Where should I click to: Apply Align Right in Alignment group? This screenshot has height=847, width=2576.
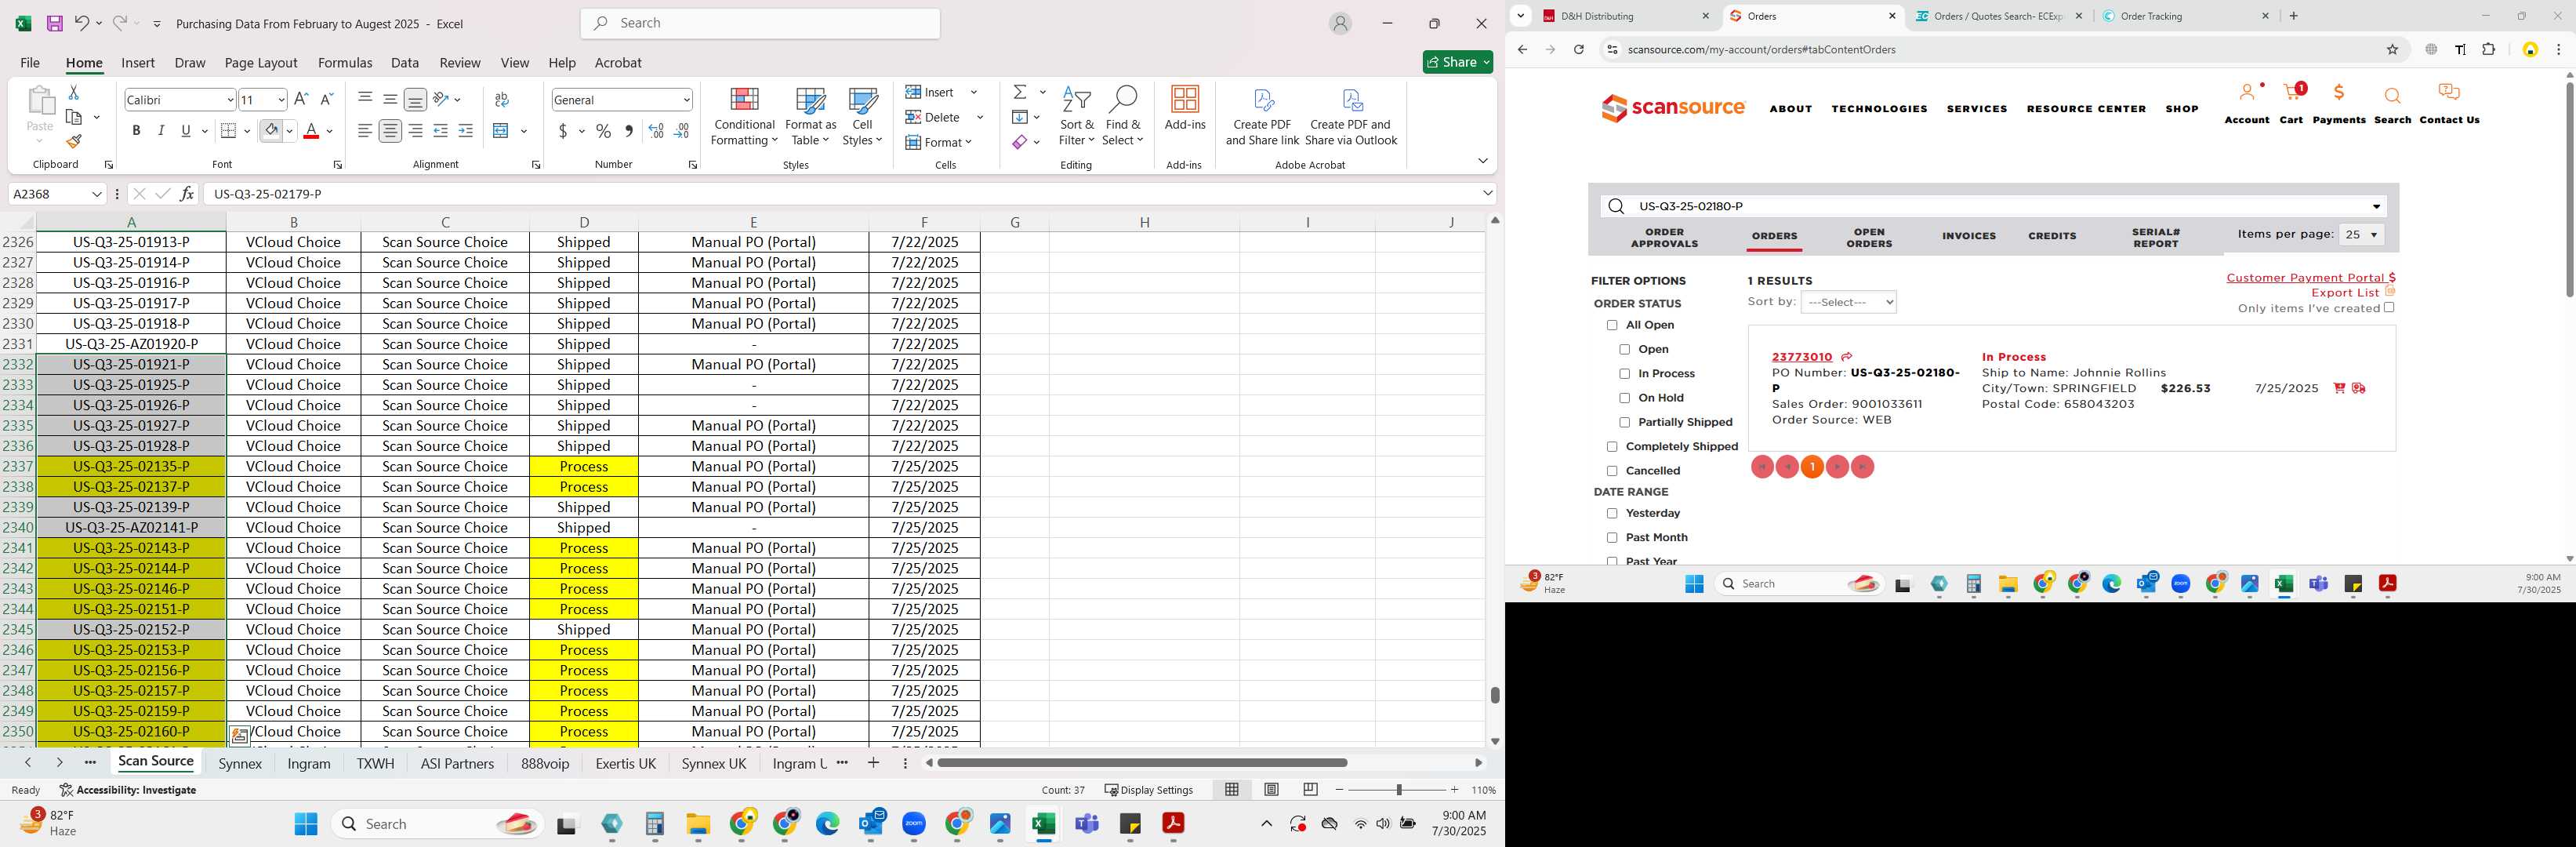415,131
